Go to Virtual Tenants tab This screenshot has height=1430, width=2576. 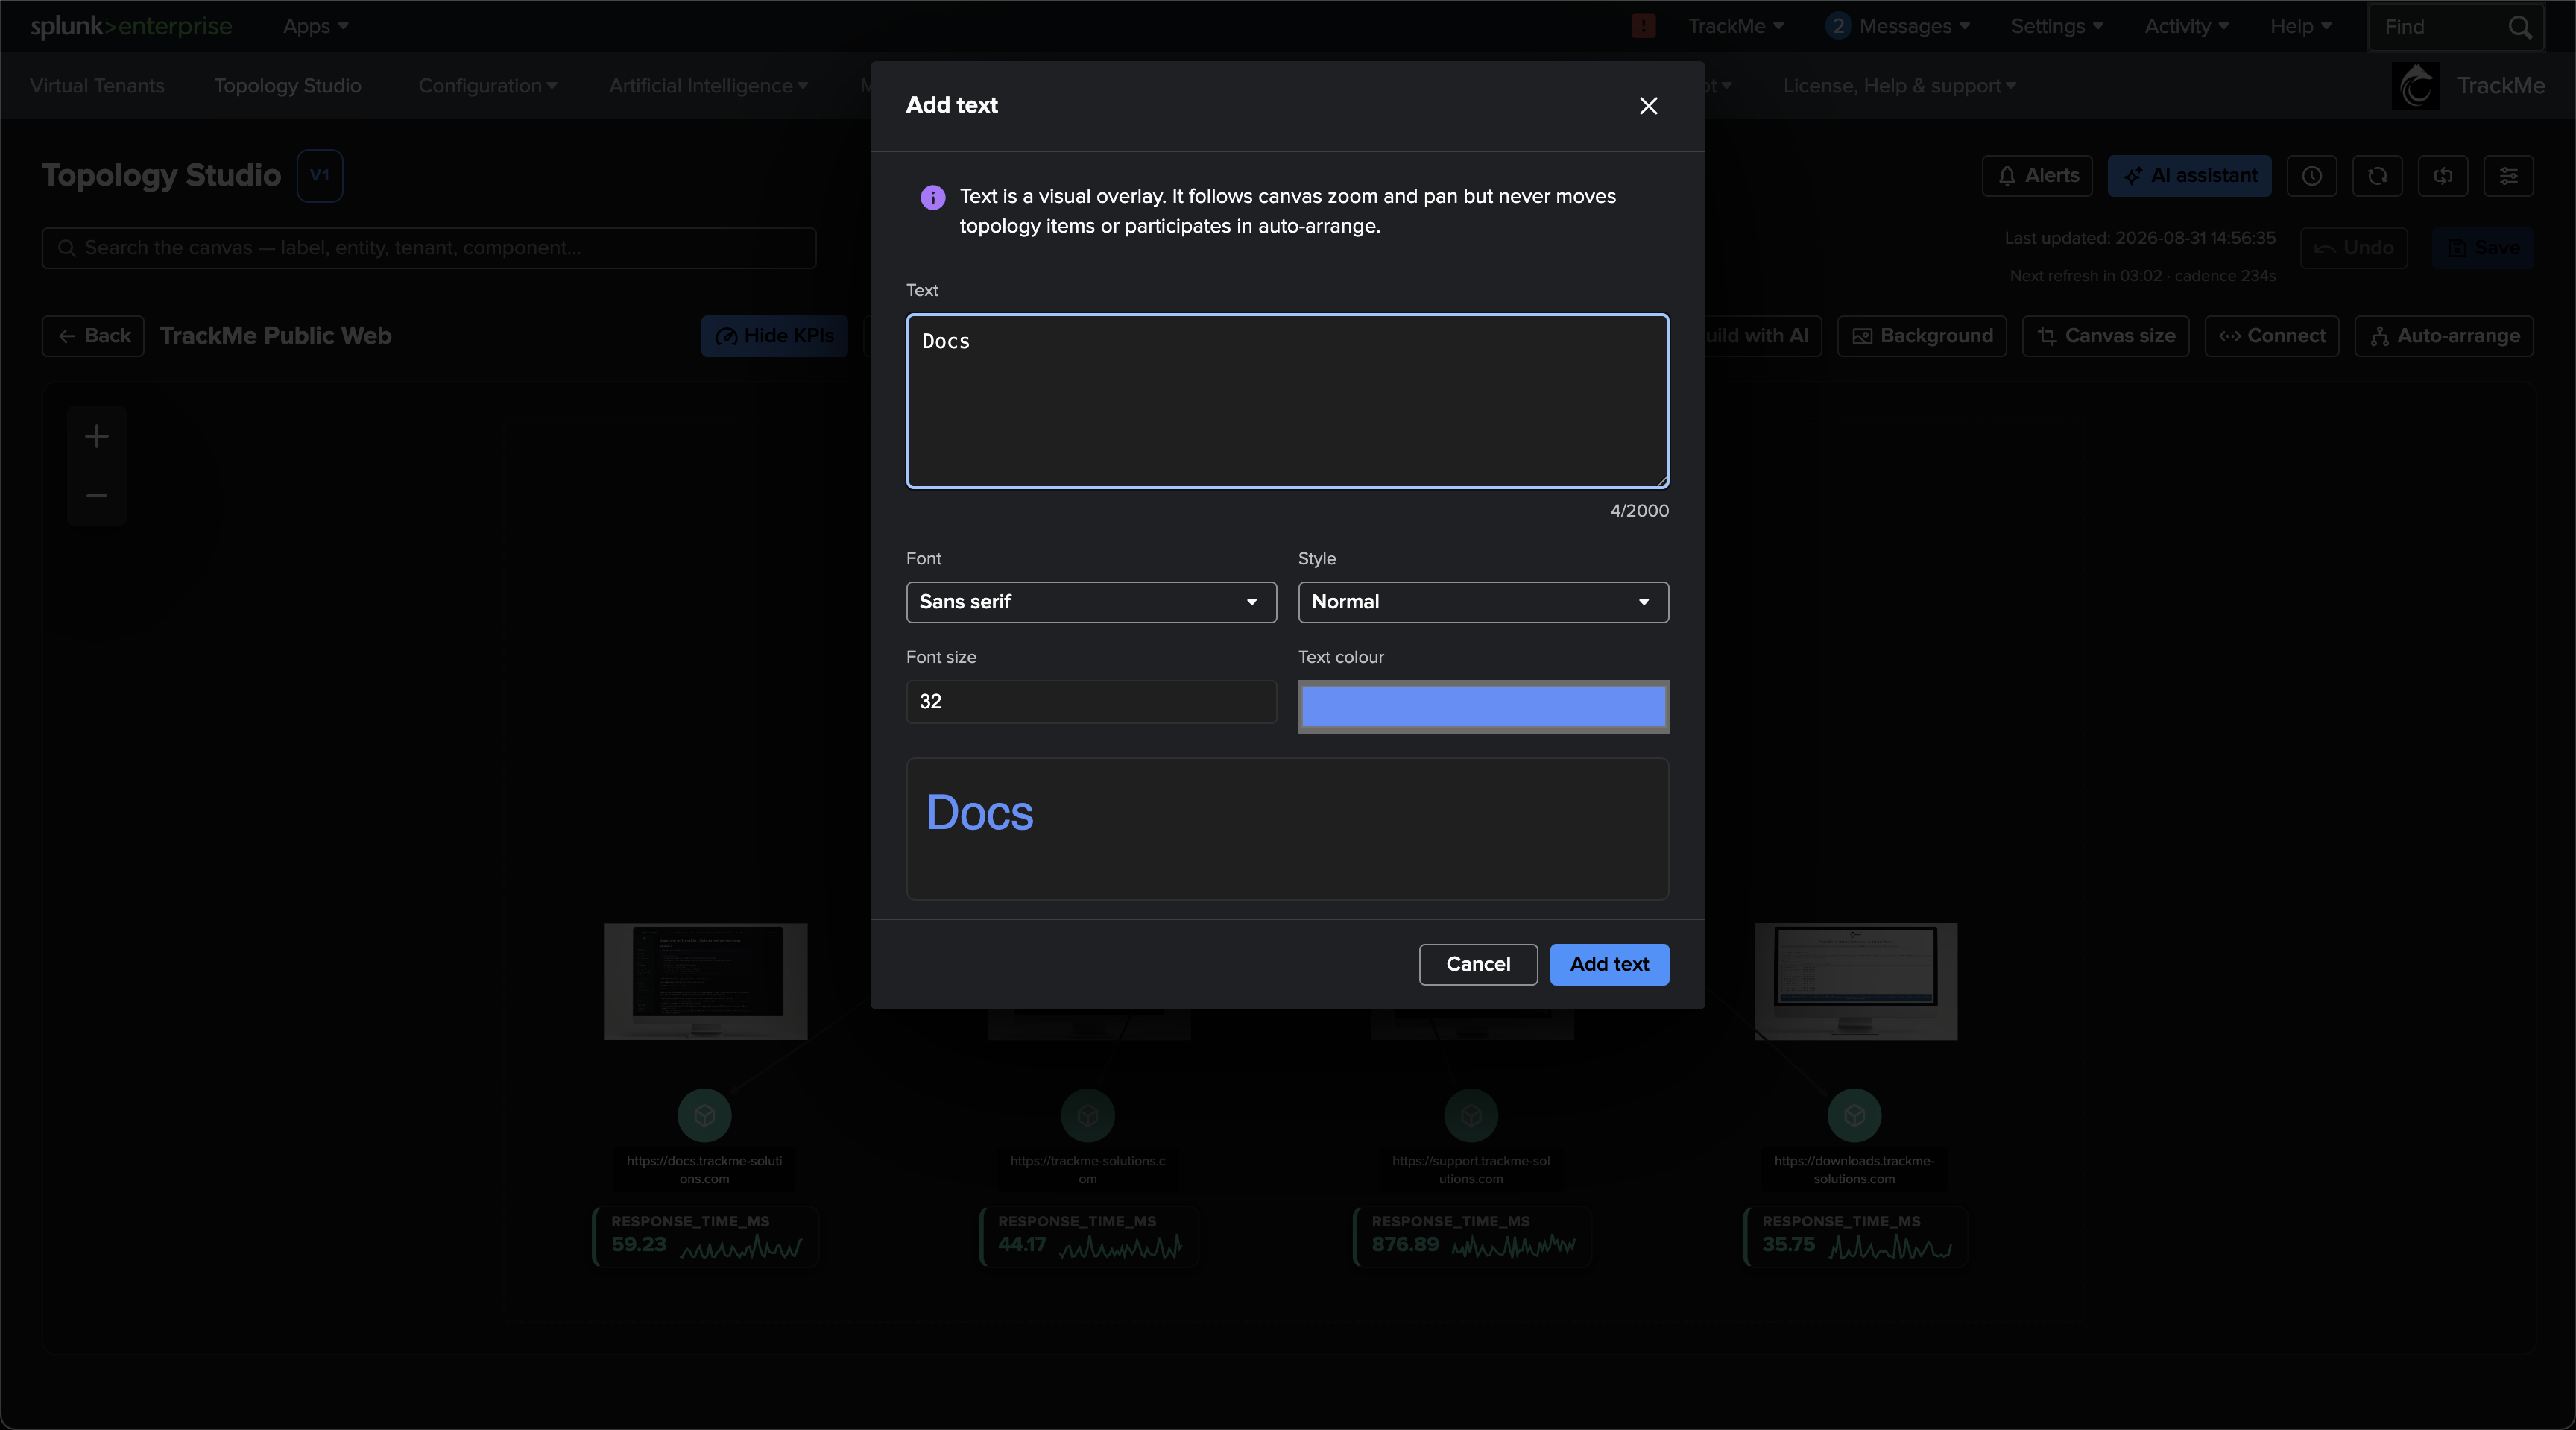97,86
